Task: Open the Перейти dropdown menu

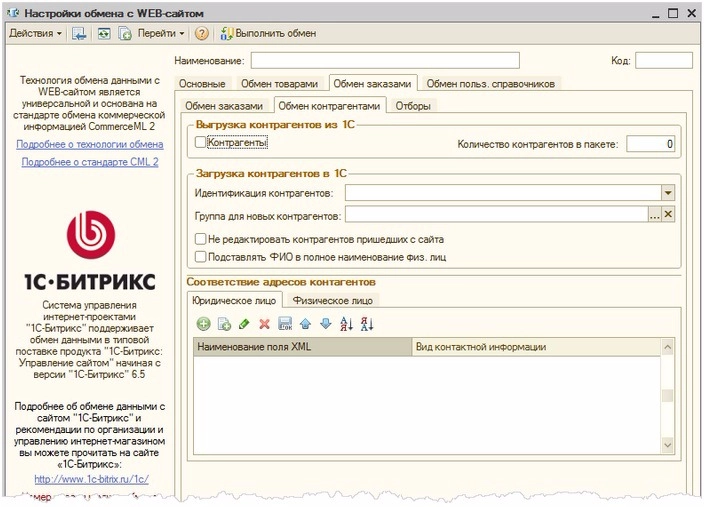Action: [x=161, y=33]
